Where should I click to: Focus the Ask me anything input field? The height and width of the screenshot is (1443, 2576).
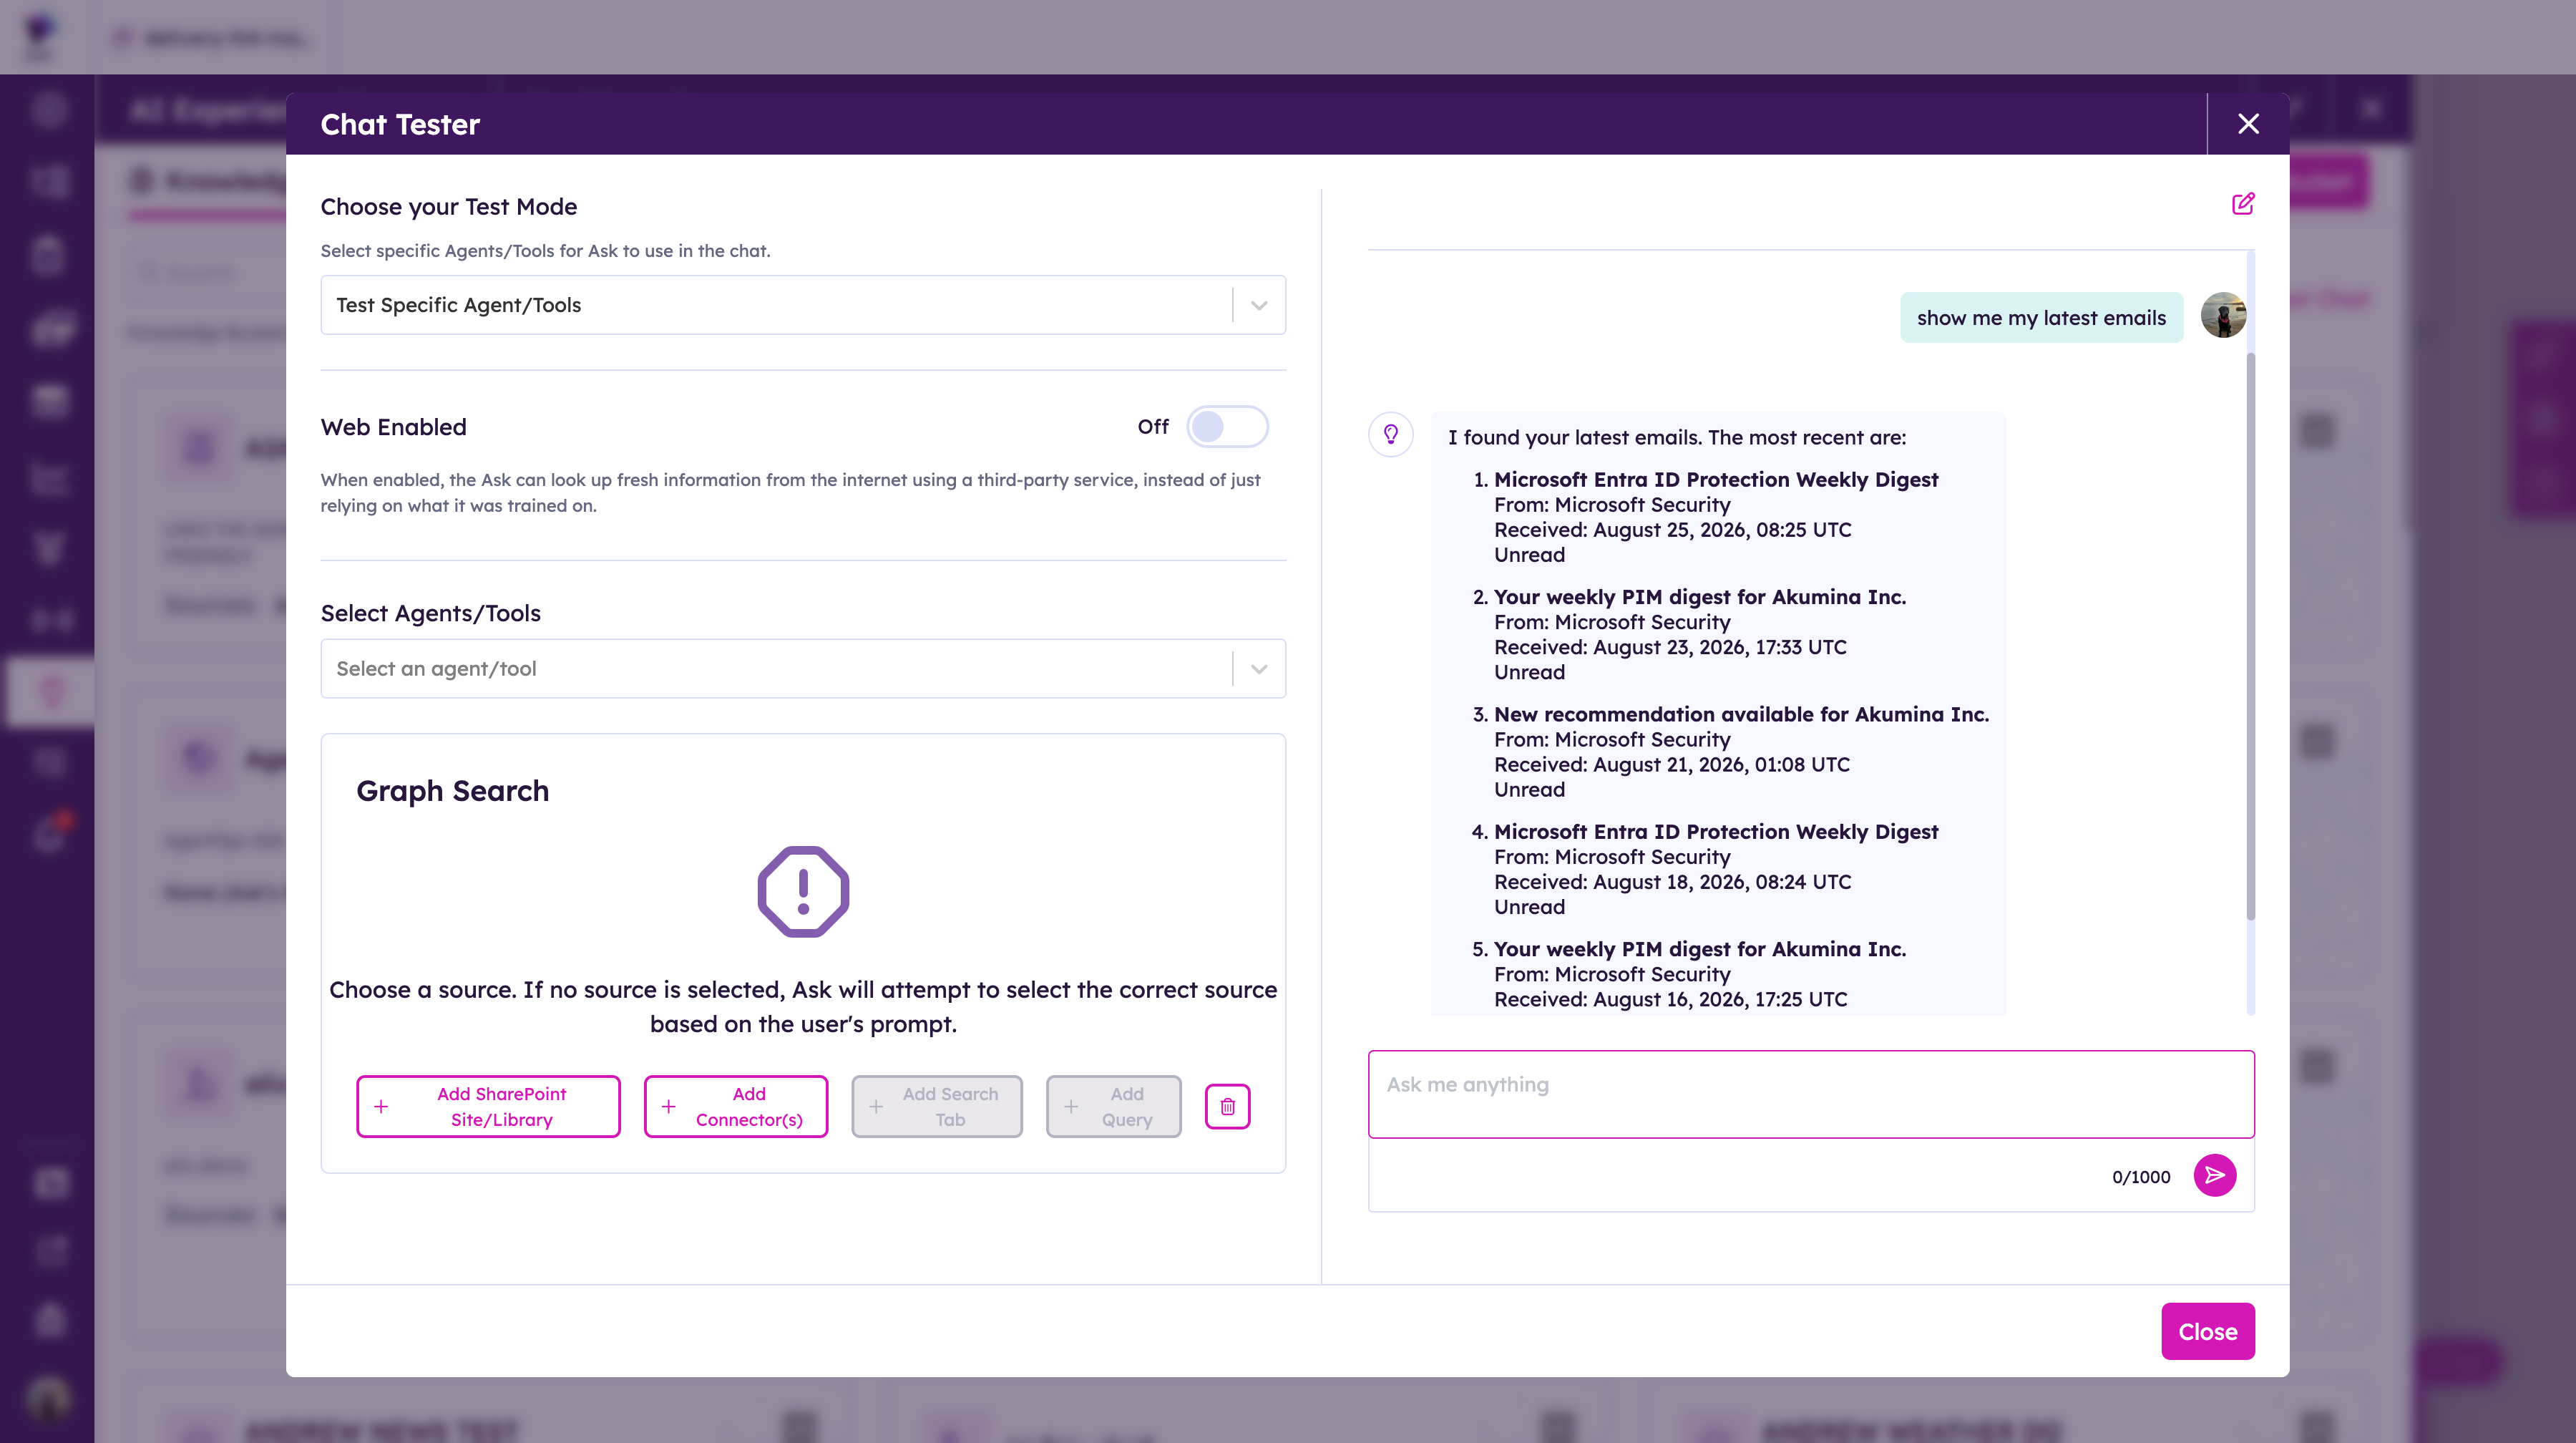click(1811, 1094)
